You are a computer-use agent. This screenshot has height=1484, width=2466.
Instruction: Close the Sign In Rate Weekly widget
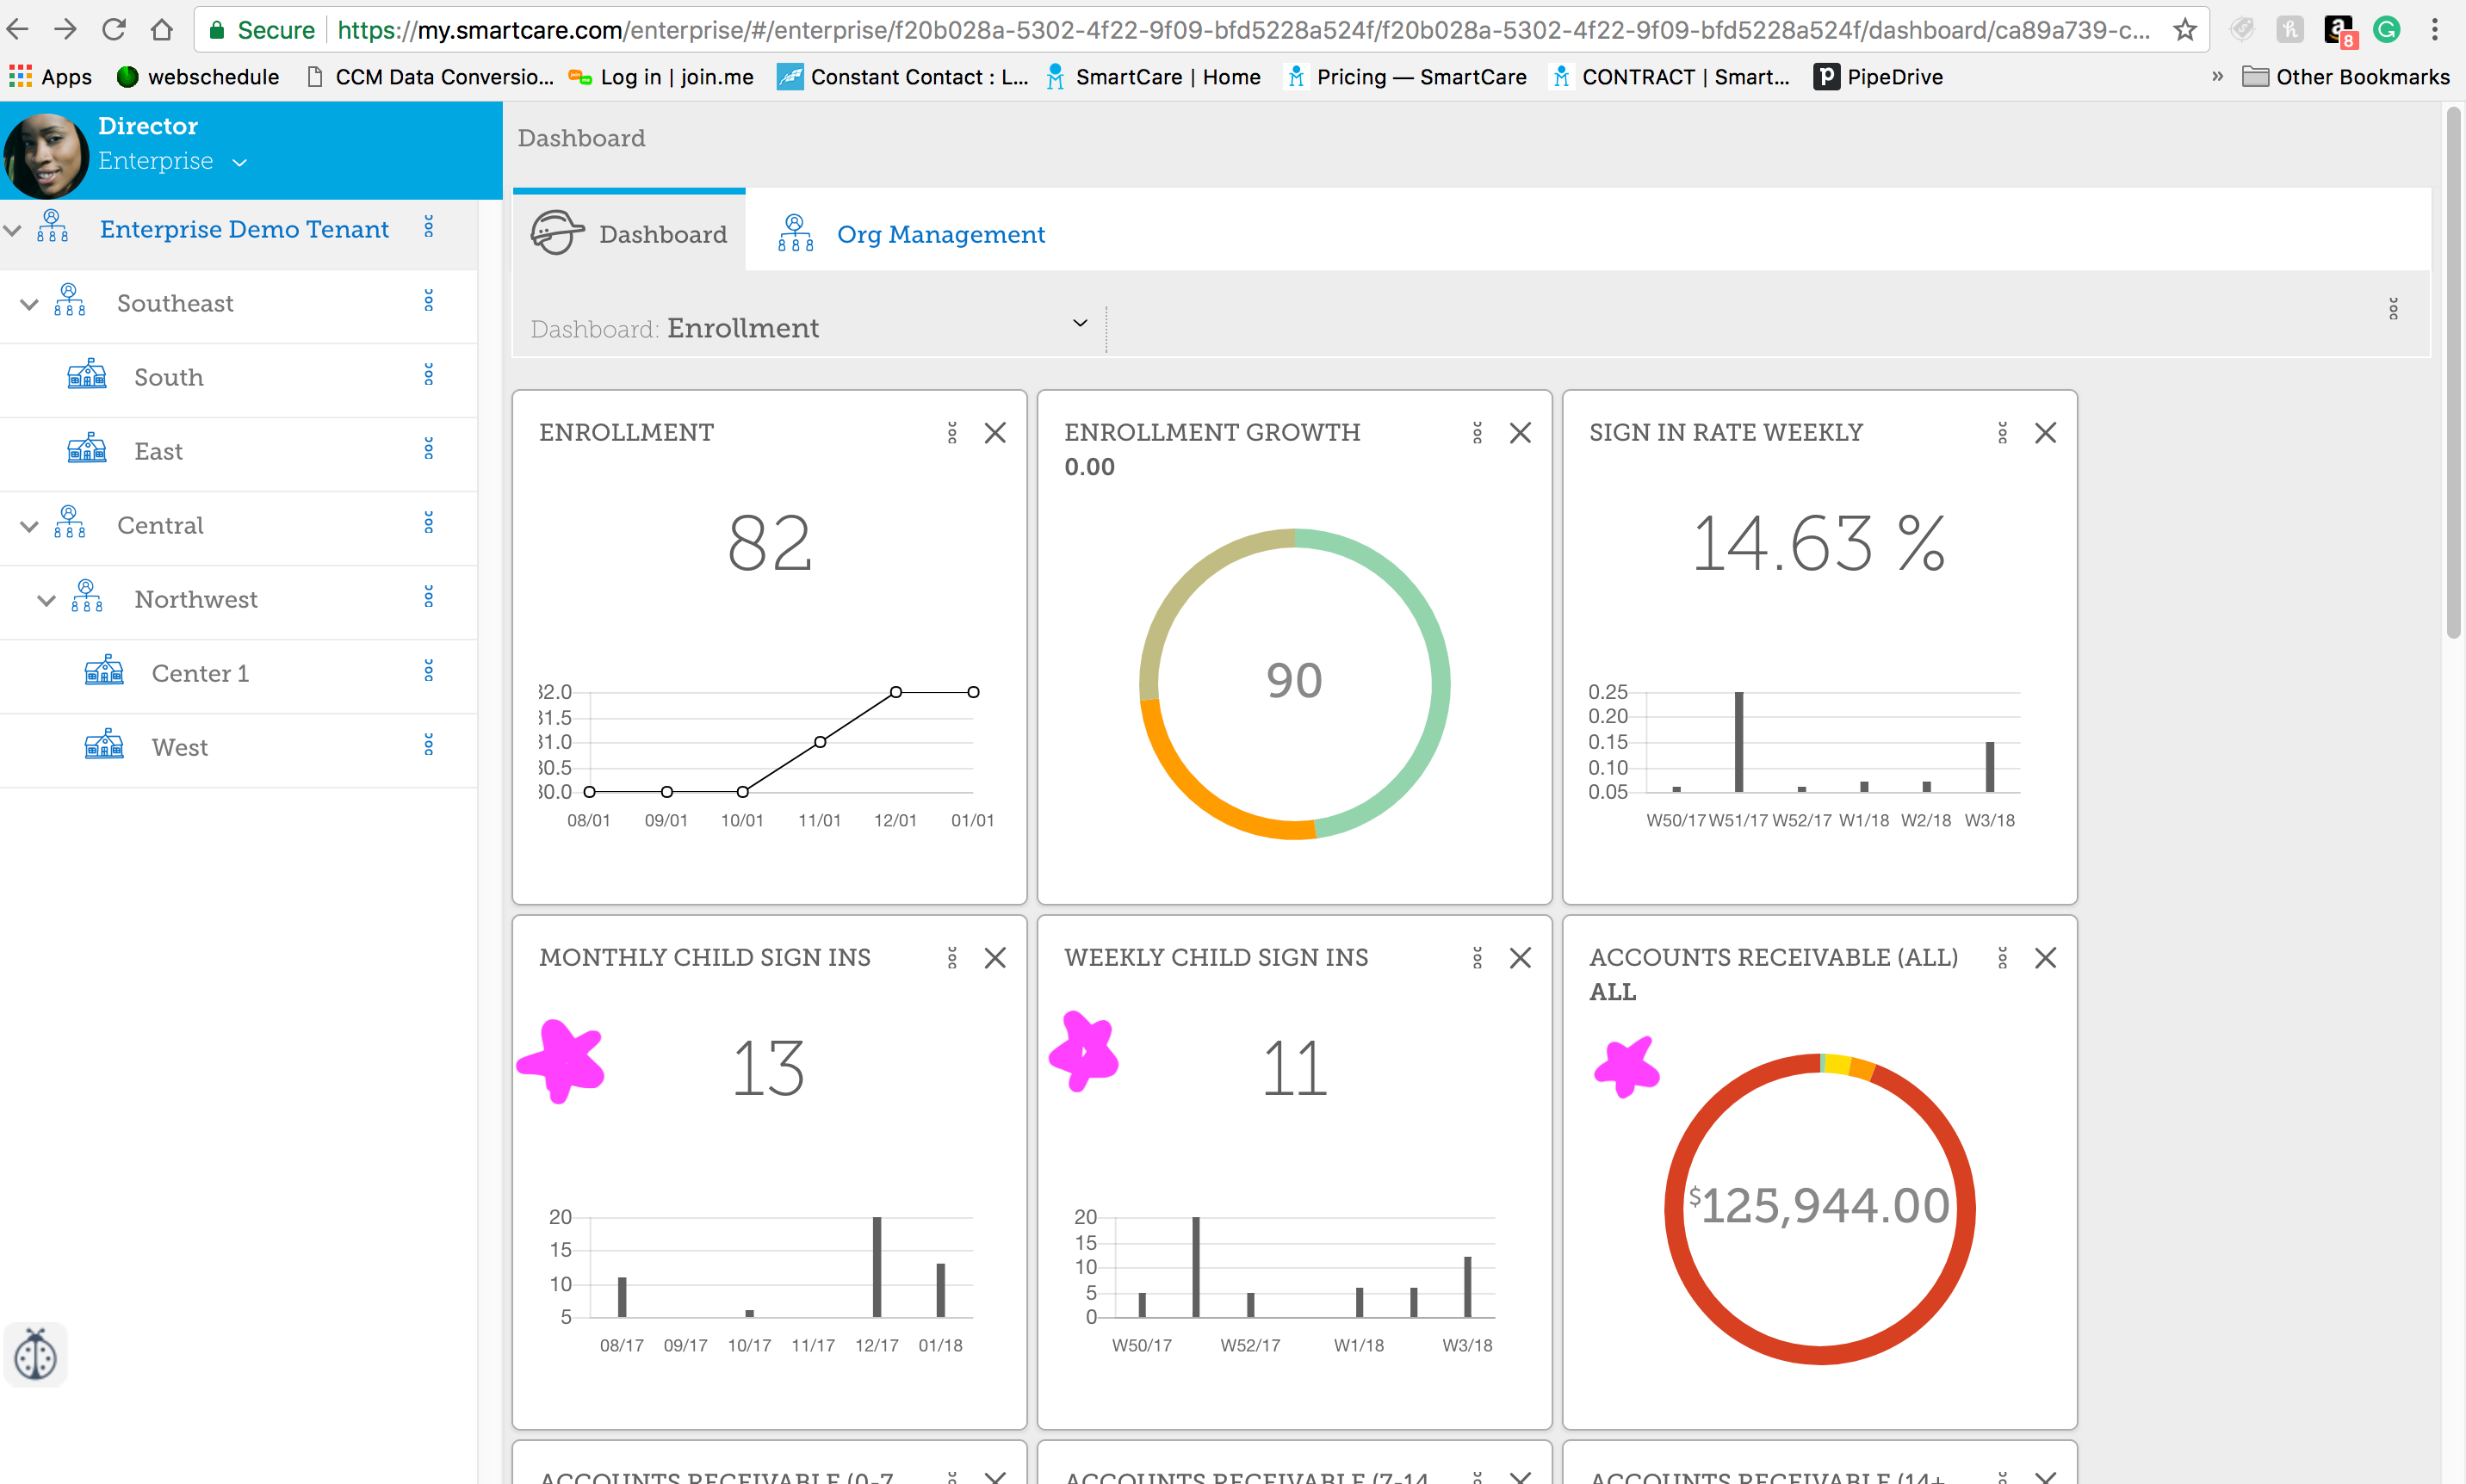tap(2045, 433)
